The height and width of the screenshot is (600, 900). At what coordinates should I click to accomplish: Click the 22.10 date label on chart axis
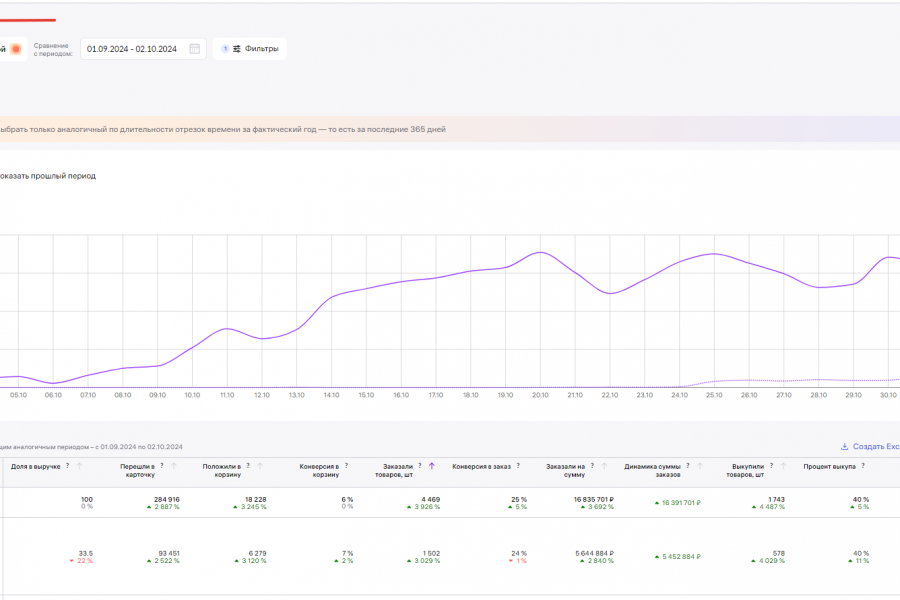[610, 395]
